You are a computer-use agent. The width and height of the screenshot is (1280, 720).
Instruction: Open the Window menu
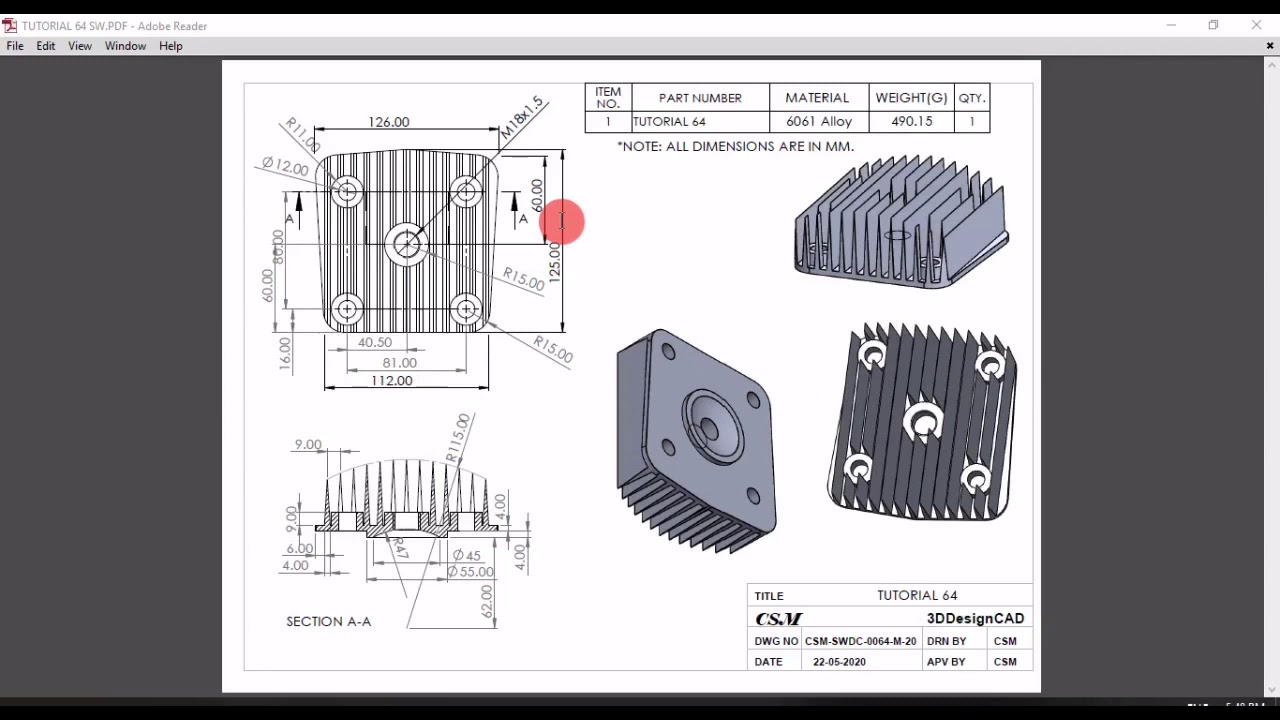tap(125, 46)
